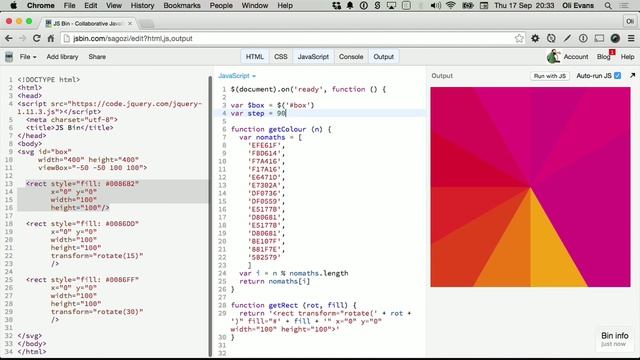Toggle the Console panel
The height and width of the screenshot is (360, 640).
point(351,57)
